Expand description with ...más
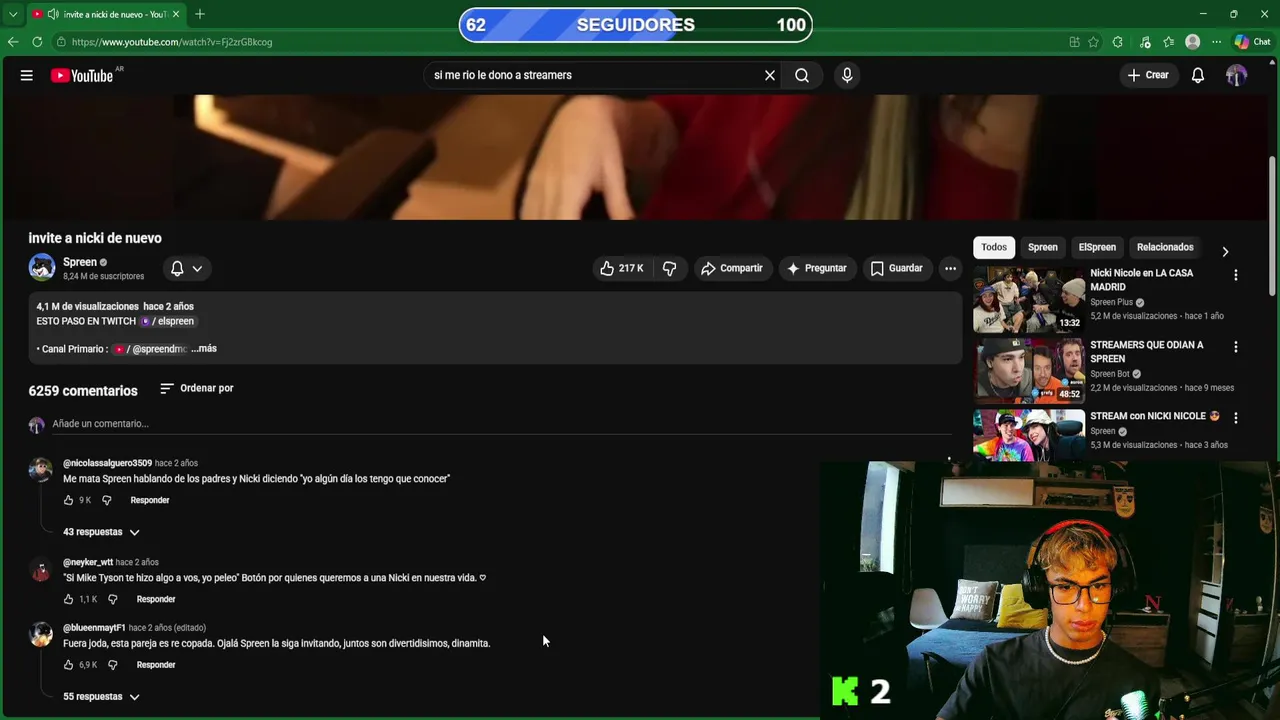The width and height of the screenshot is (1280, 720). 204,348
